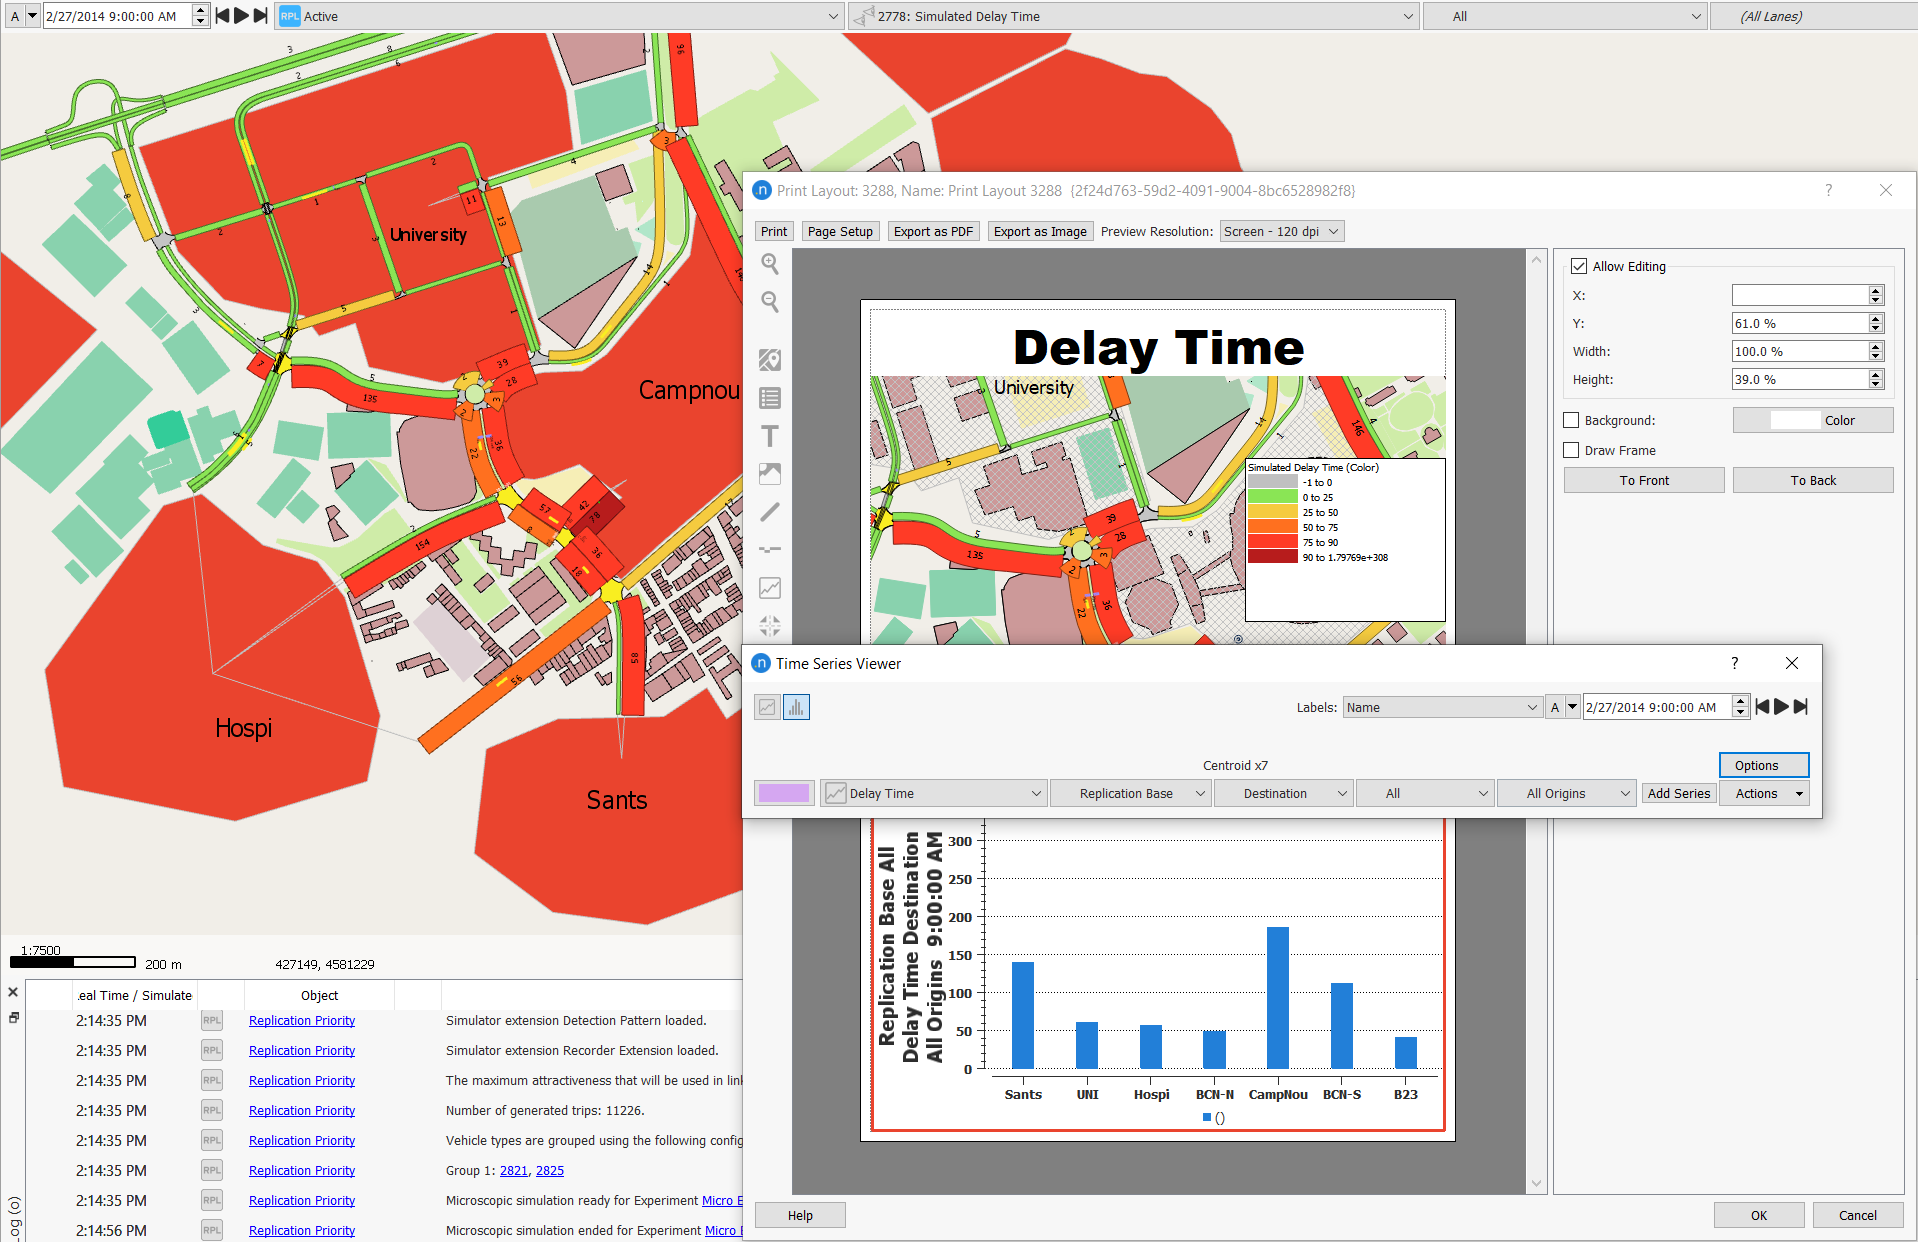The image size is (1918, 1242).
Task: Open the All Origins dropdown
Action: click(x=1566, y=794)
